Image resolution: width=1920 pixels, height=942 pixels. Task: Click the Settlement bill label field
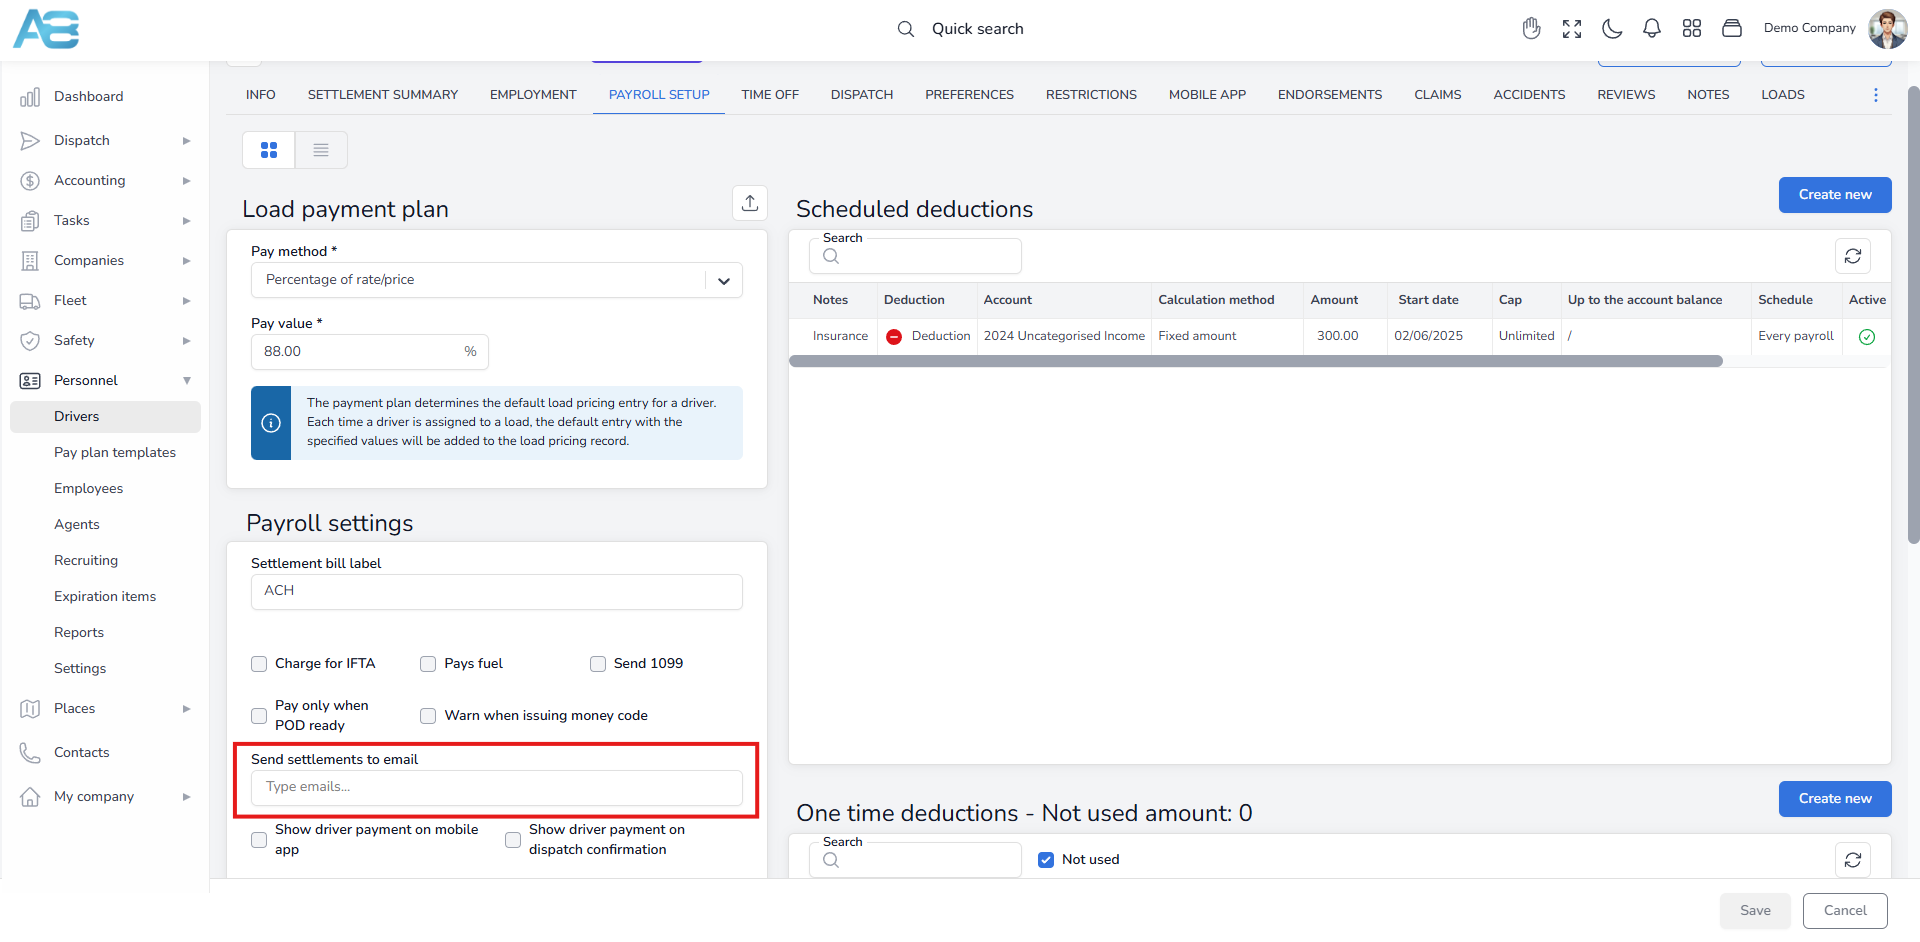(497, 592)
